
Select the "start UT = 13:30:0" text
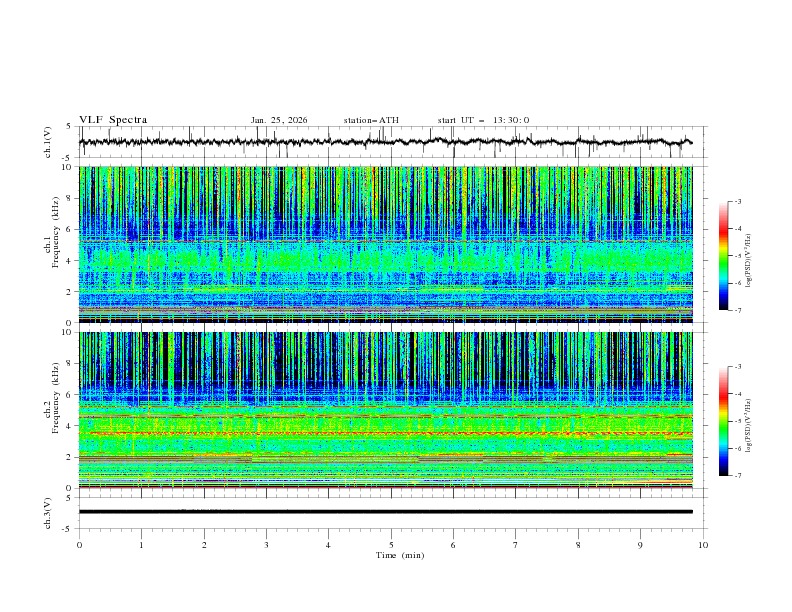[x=483, y=120]
